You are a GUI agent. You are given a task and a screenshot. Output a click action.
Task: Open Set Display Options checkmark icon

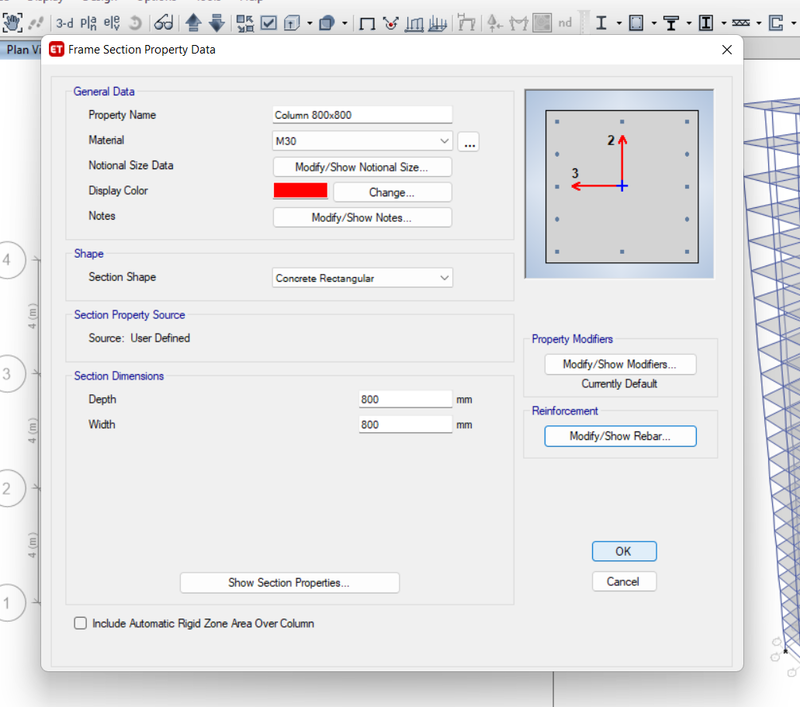pos(268,23)
